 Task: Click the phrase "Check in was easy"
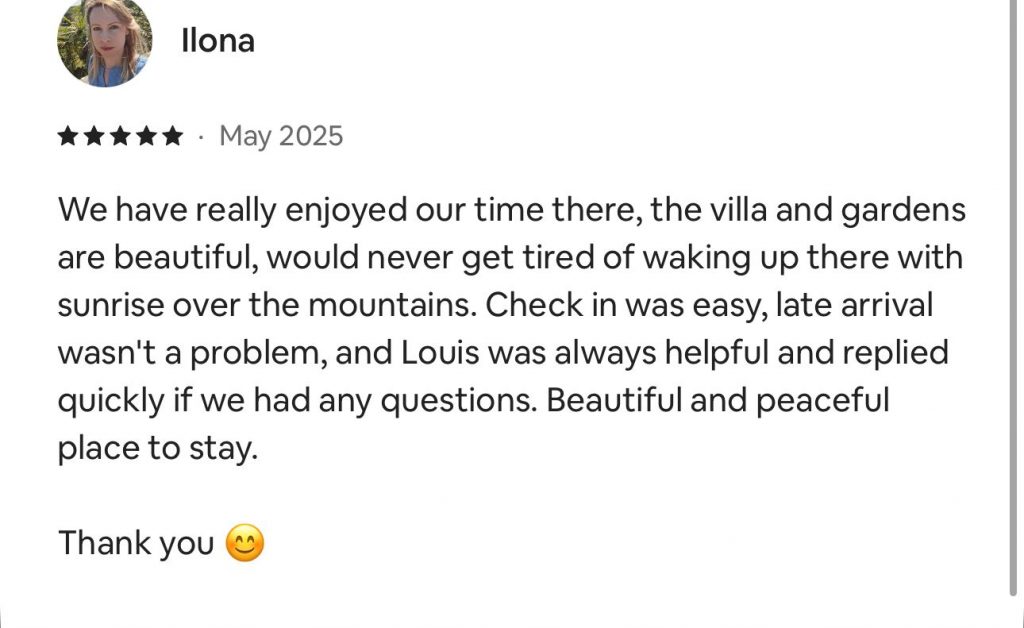coord(618,306)
